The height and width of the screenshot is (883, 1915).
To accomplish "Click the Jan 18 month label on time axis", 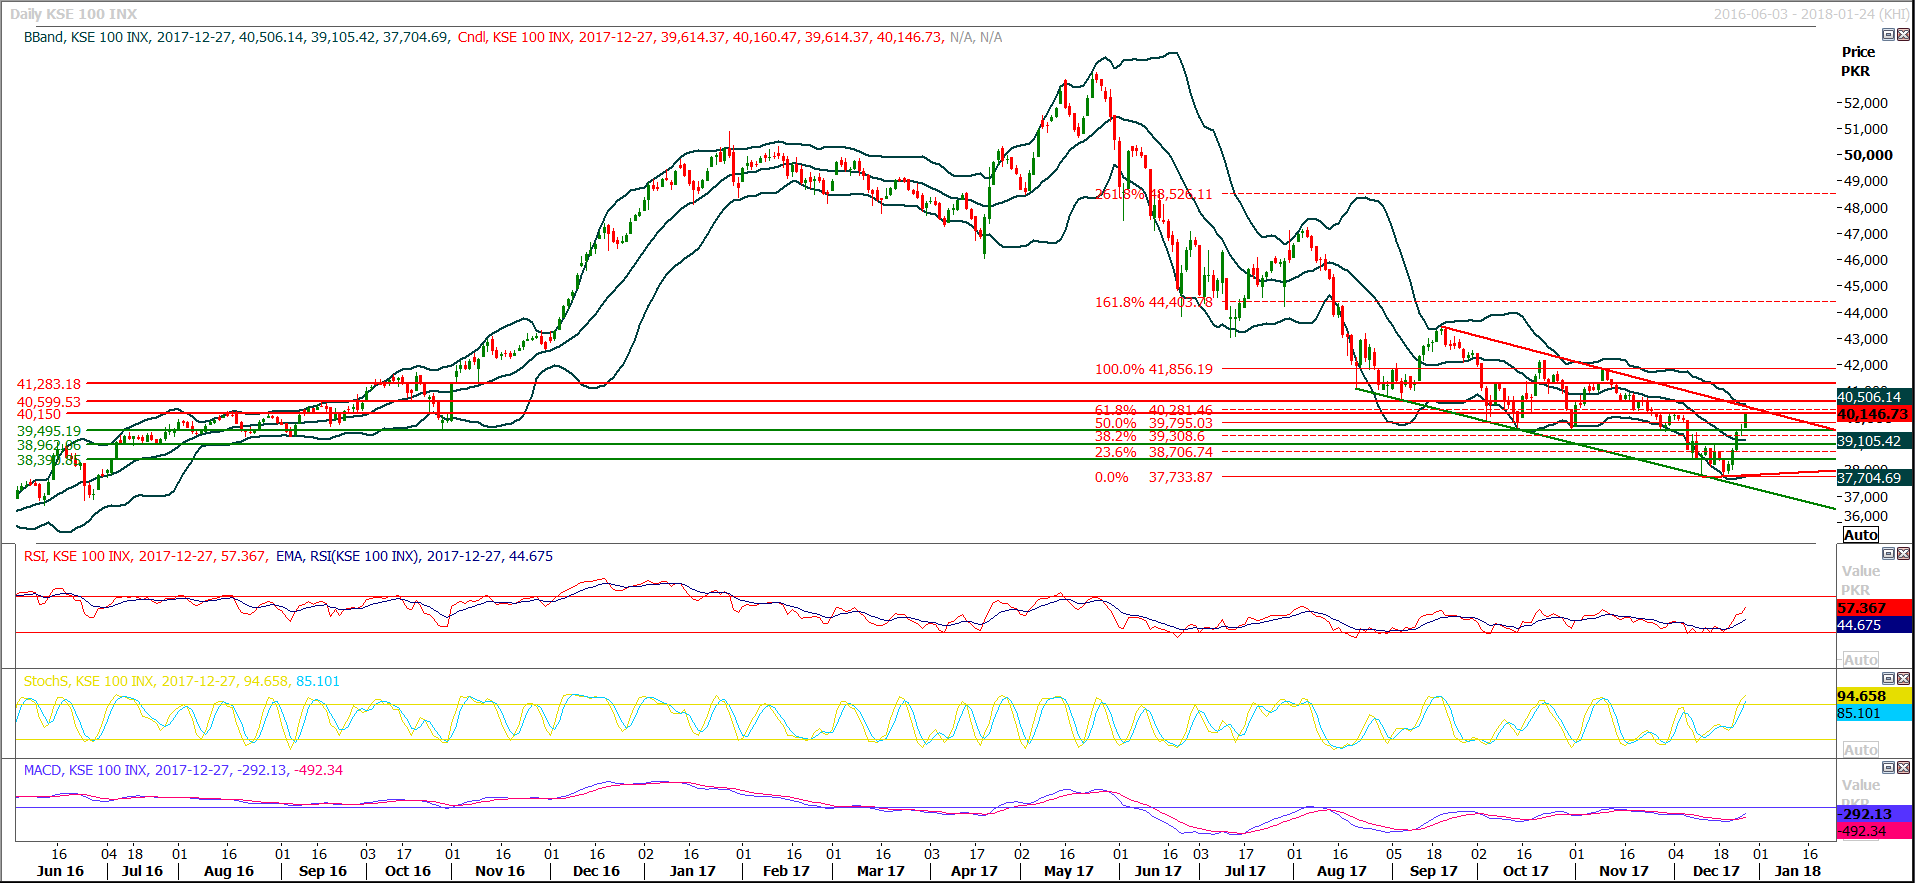I will pos(1798,871).
